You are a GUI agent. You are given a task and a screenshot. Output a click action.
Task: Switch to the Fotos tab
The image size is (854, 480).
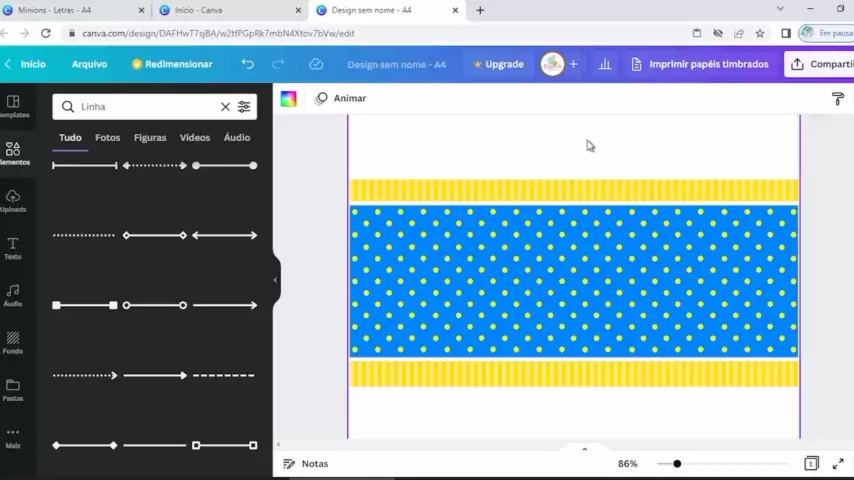click(107, 138)
